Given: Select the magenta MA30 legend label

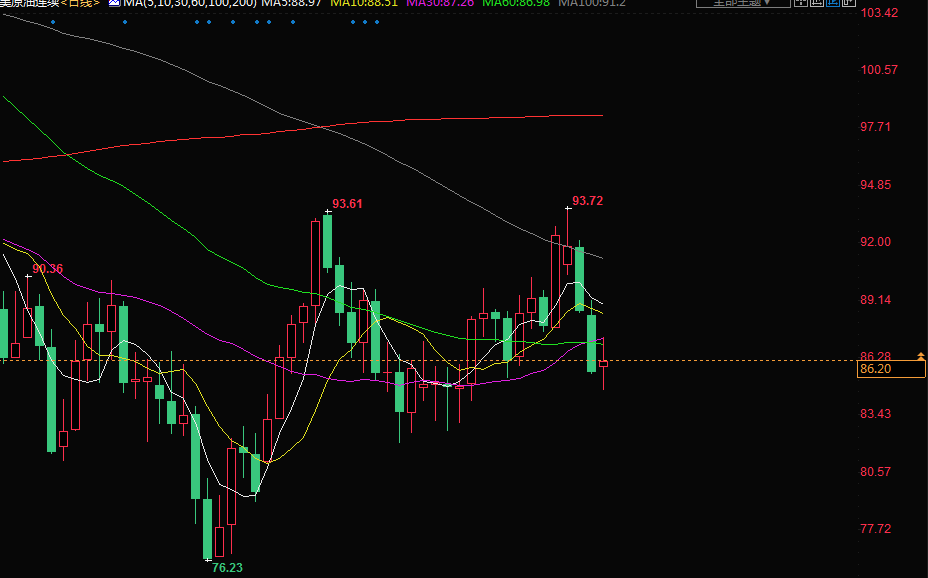Looking at the screenshot, I should click(x=440, y=3).
